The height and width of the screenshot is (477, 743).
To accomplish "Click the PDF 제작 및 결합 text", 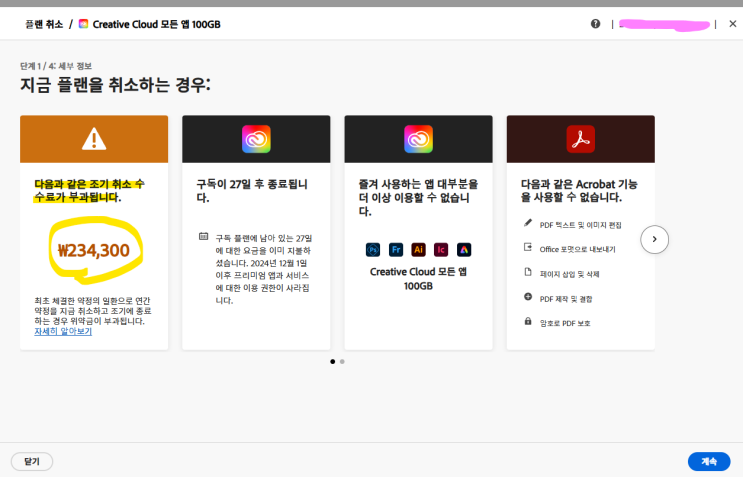I will [566, 299].
